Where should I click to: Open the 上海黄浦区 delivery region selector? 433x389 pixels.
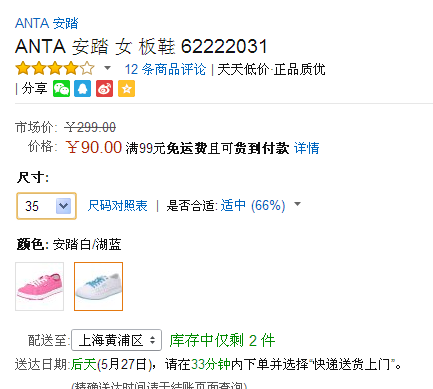pyautogui.click(x=117, y=340)
